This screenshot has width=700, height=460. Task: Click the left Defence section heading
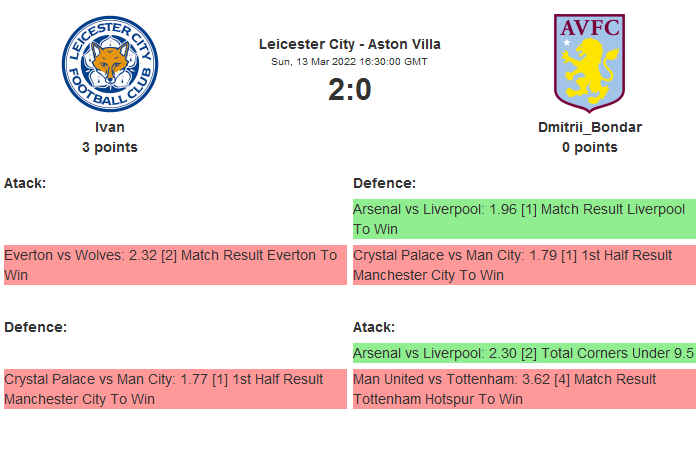coord(35,327)
